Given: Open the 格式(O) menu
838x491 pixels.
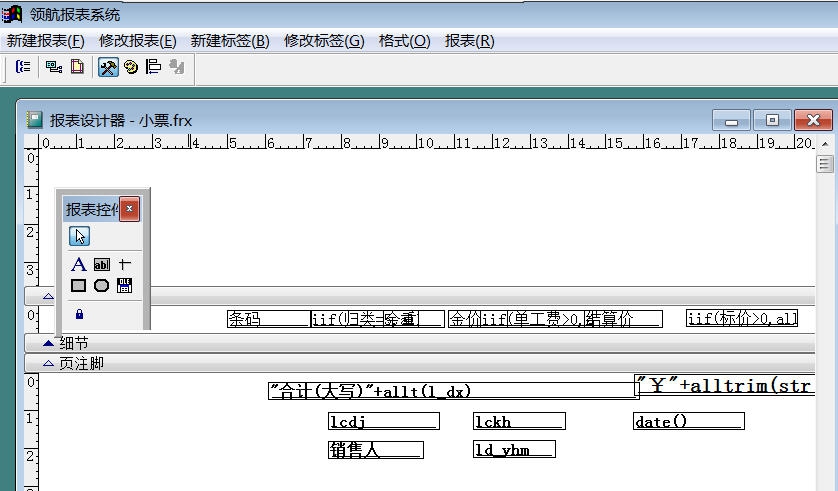Looking at the screenshot, I should (405, 41).
